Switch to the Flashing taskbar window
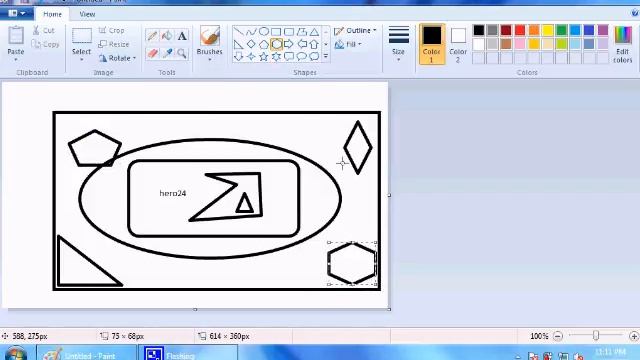The width and height of the screenshot is (640, 360). (x=188, y=353)
